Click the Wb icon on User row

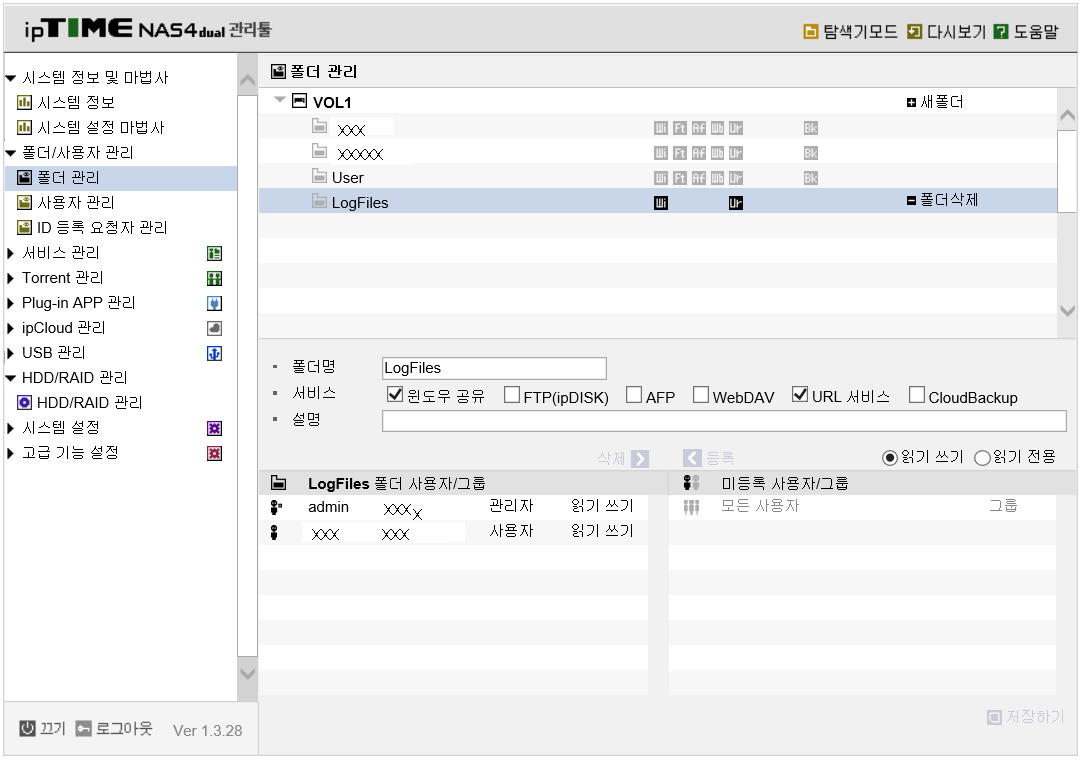(x=717, y=178)
